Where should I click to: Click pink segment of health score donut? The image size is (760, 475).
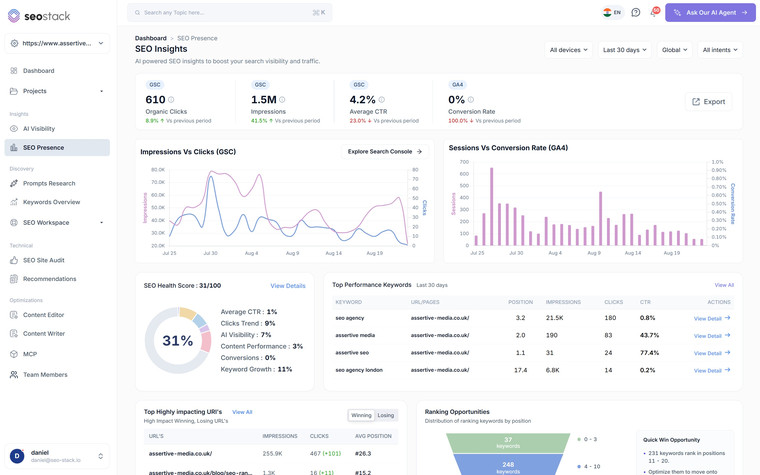206,342
